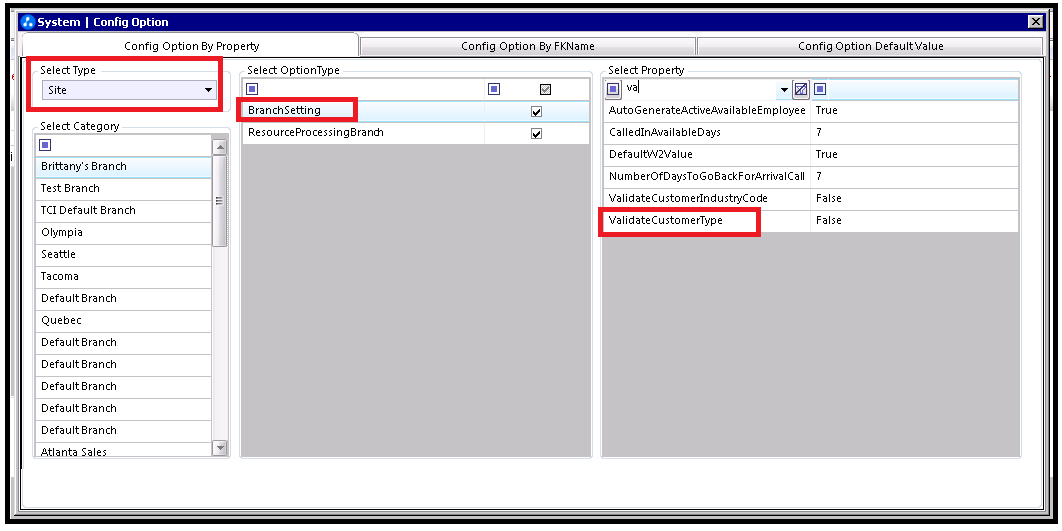Select Quebec category
Image resolution: width=1062 pixels, height=531 pixels.
coord(123,320)
